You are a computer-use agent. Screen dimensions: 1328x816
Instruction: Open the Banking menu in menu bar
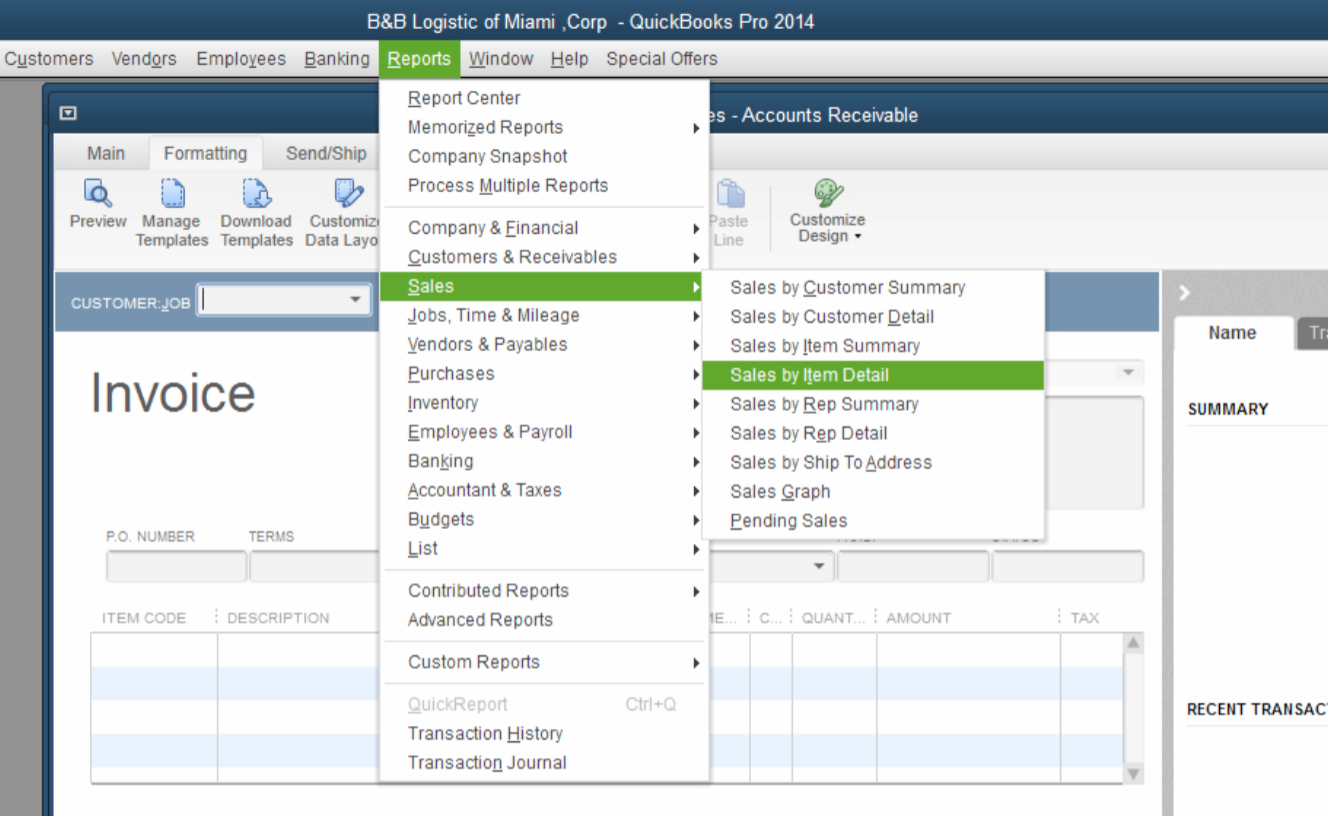(336, 59)
